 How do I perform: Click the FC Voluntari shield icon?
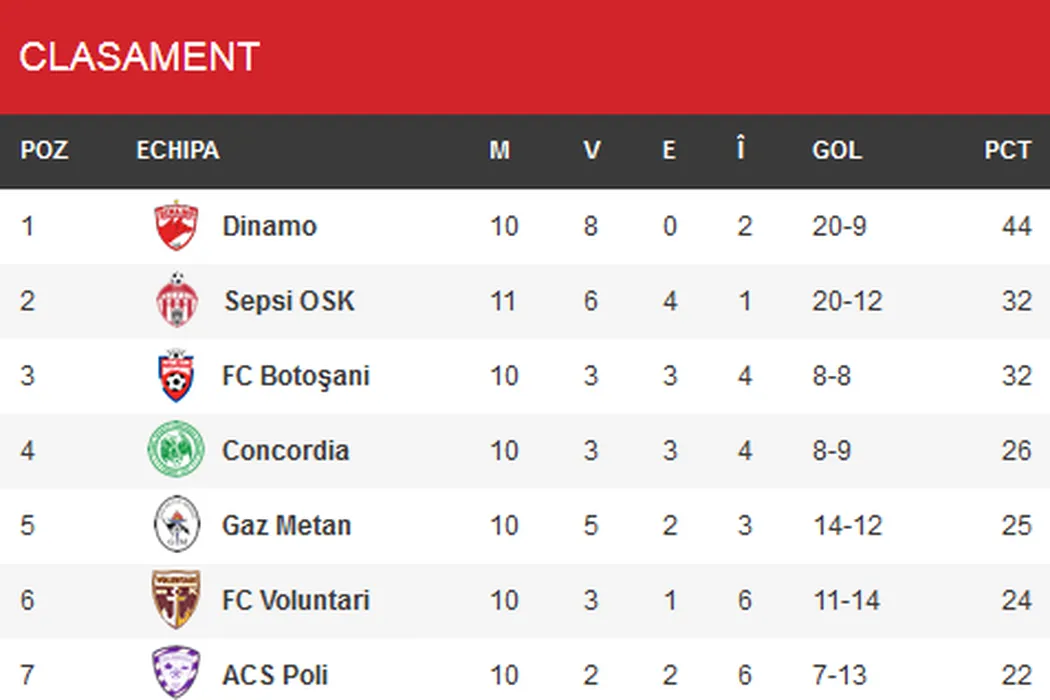176,600
